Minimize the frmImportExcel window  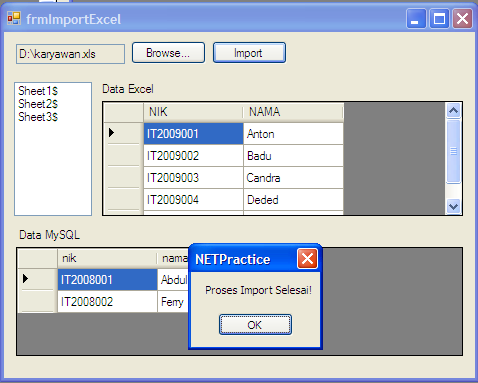coord(416,19)
